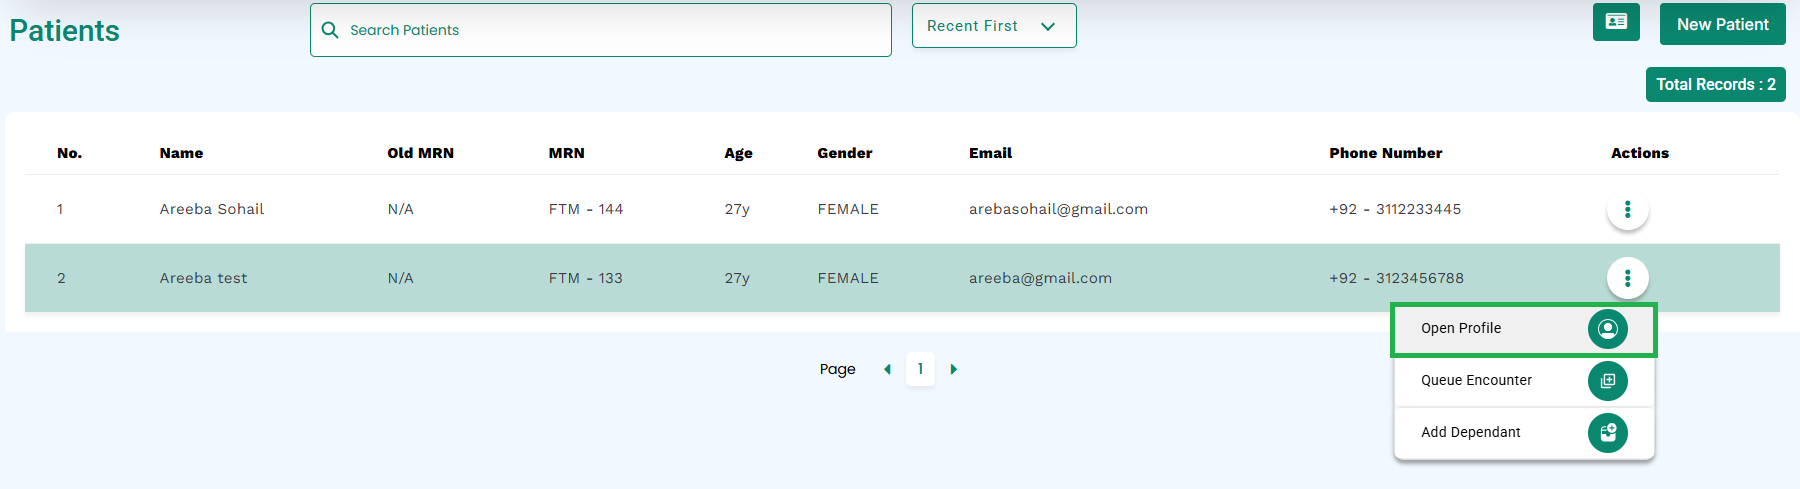Go to the next page arrow
This screenshot has height=489, width=1800.
pyautogui.click(x=953, y=369)
